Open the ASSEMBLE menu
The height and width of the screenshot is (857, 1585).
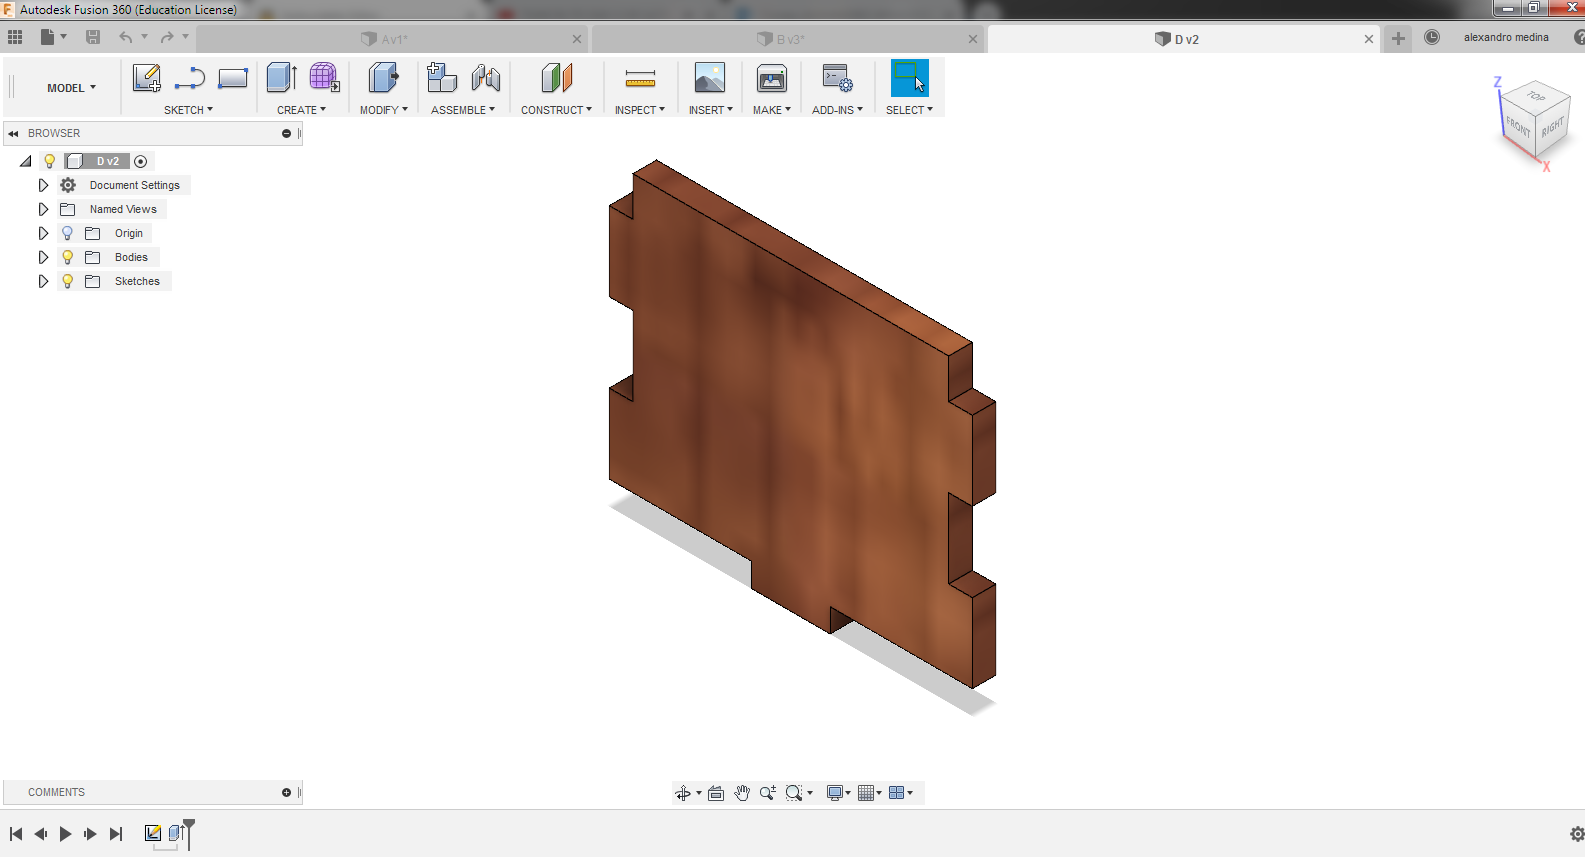[x=463, y=110]
